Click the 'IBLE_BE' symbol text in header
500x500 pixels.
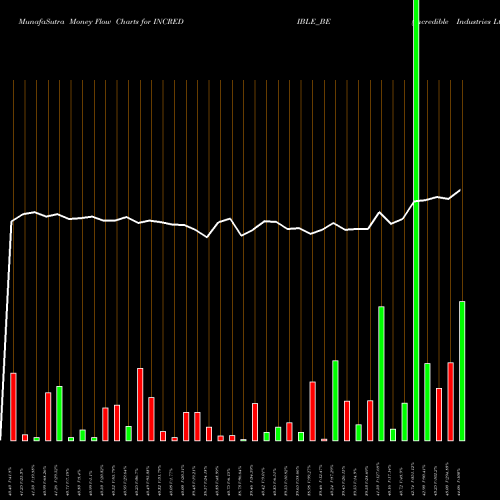coord(314,22)
